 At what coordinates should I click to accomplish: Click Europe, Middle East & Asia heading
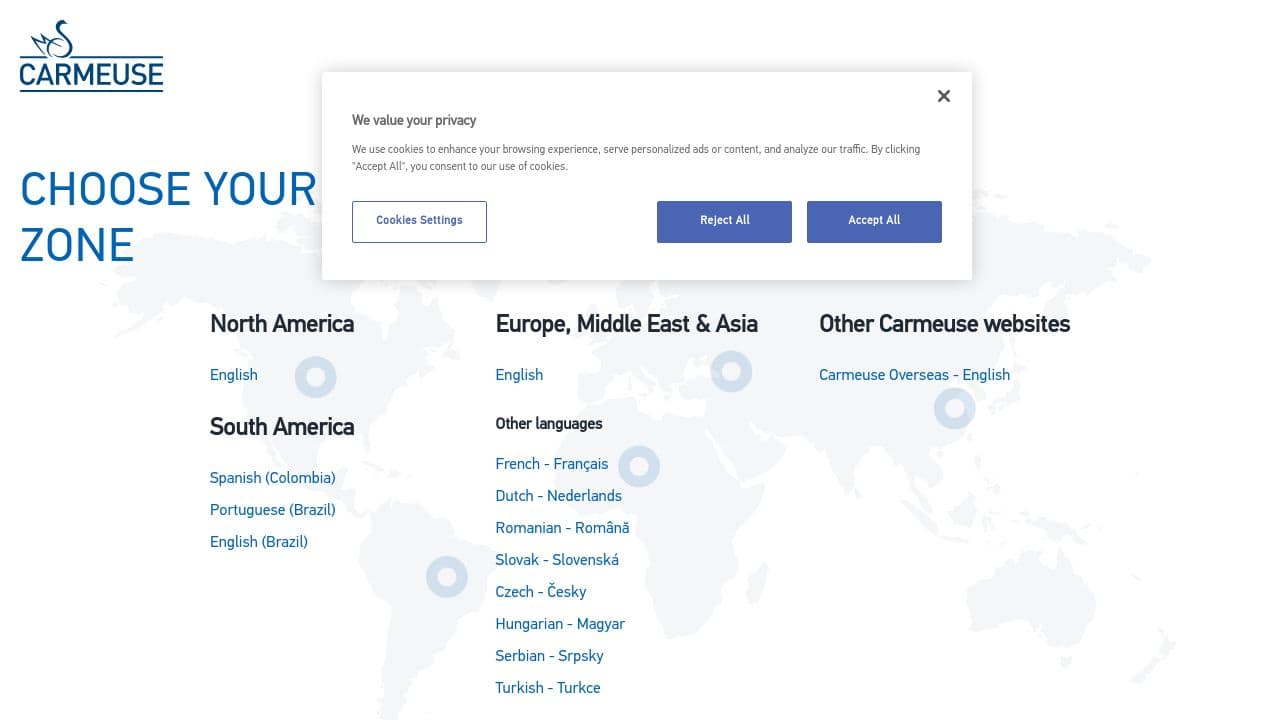coord(626,324)
